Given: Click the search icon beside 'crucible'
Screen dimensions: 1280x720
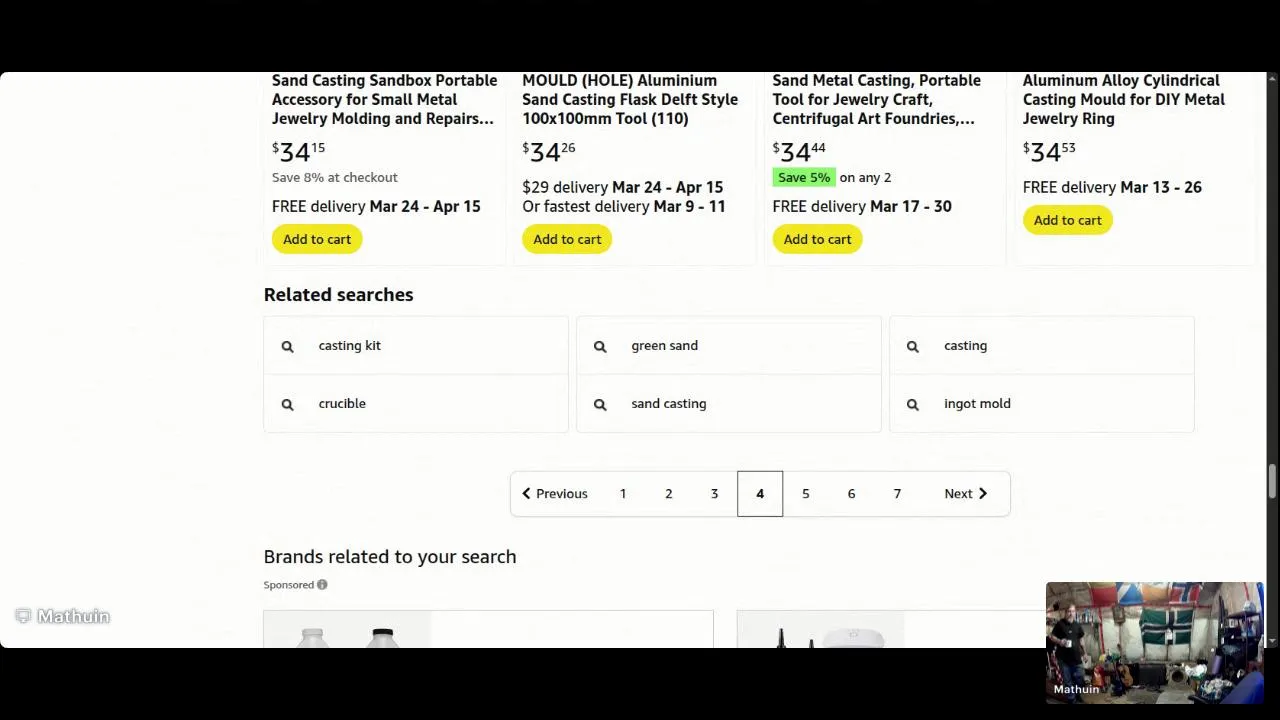Looking at the screenshot, I should pos(288,404).
